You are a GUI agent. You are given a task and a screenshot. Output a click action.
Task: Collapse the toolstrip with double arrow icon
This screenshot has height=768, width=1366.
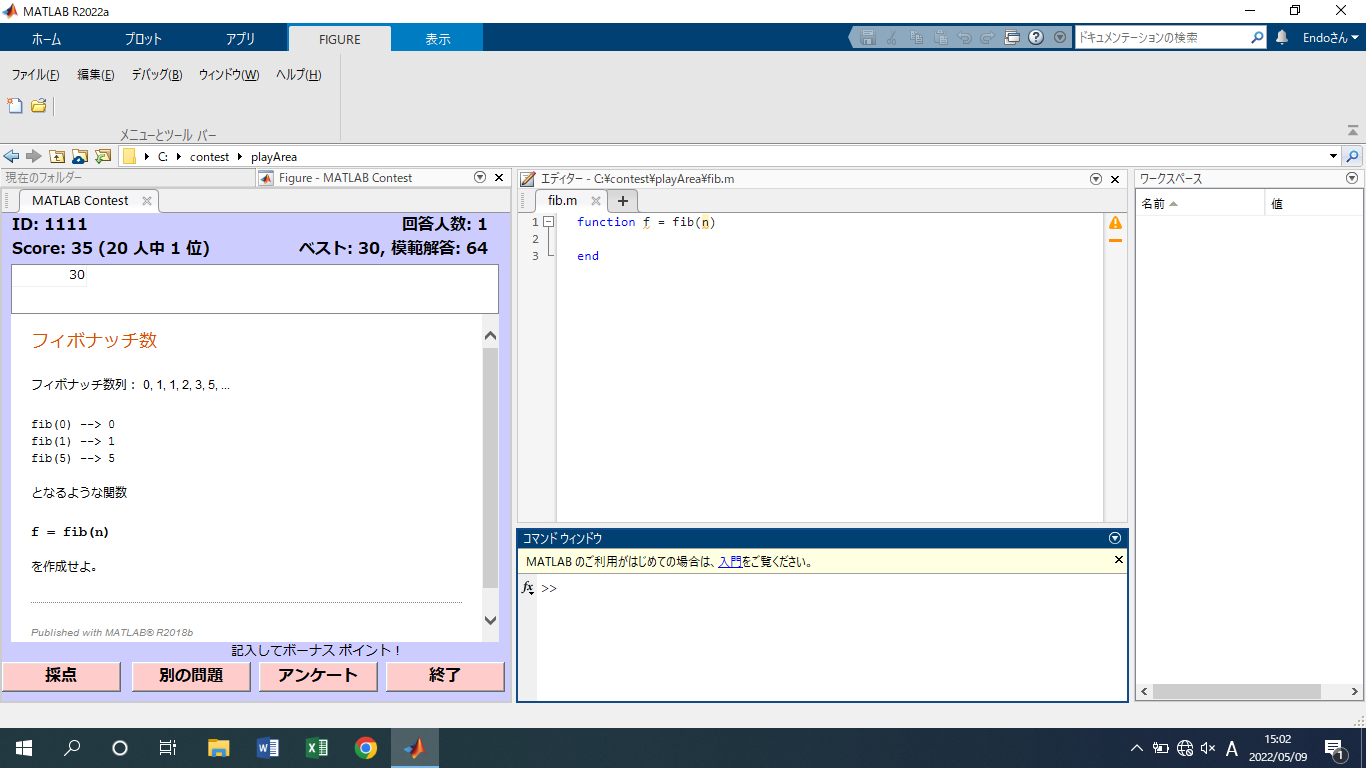tap(1353, 130)
